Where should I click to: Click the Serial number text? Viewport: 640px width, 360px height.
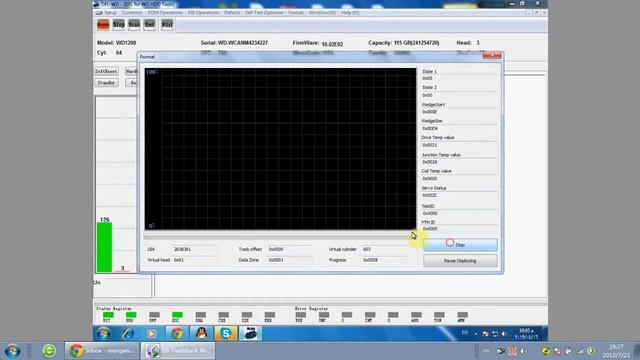coord(234,42)
